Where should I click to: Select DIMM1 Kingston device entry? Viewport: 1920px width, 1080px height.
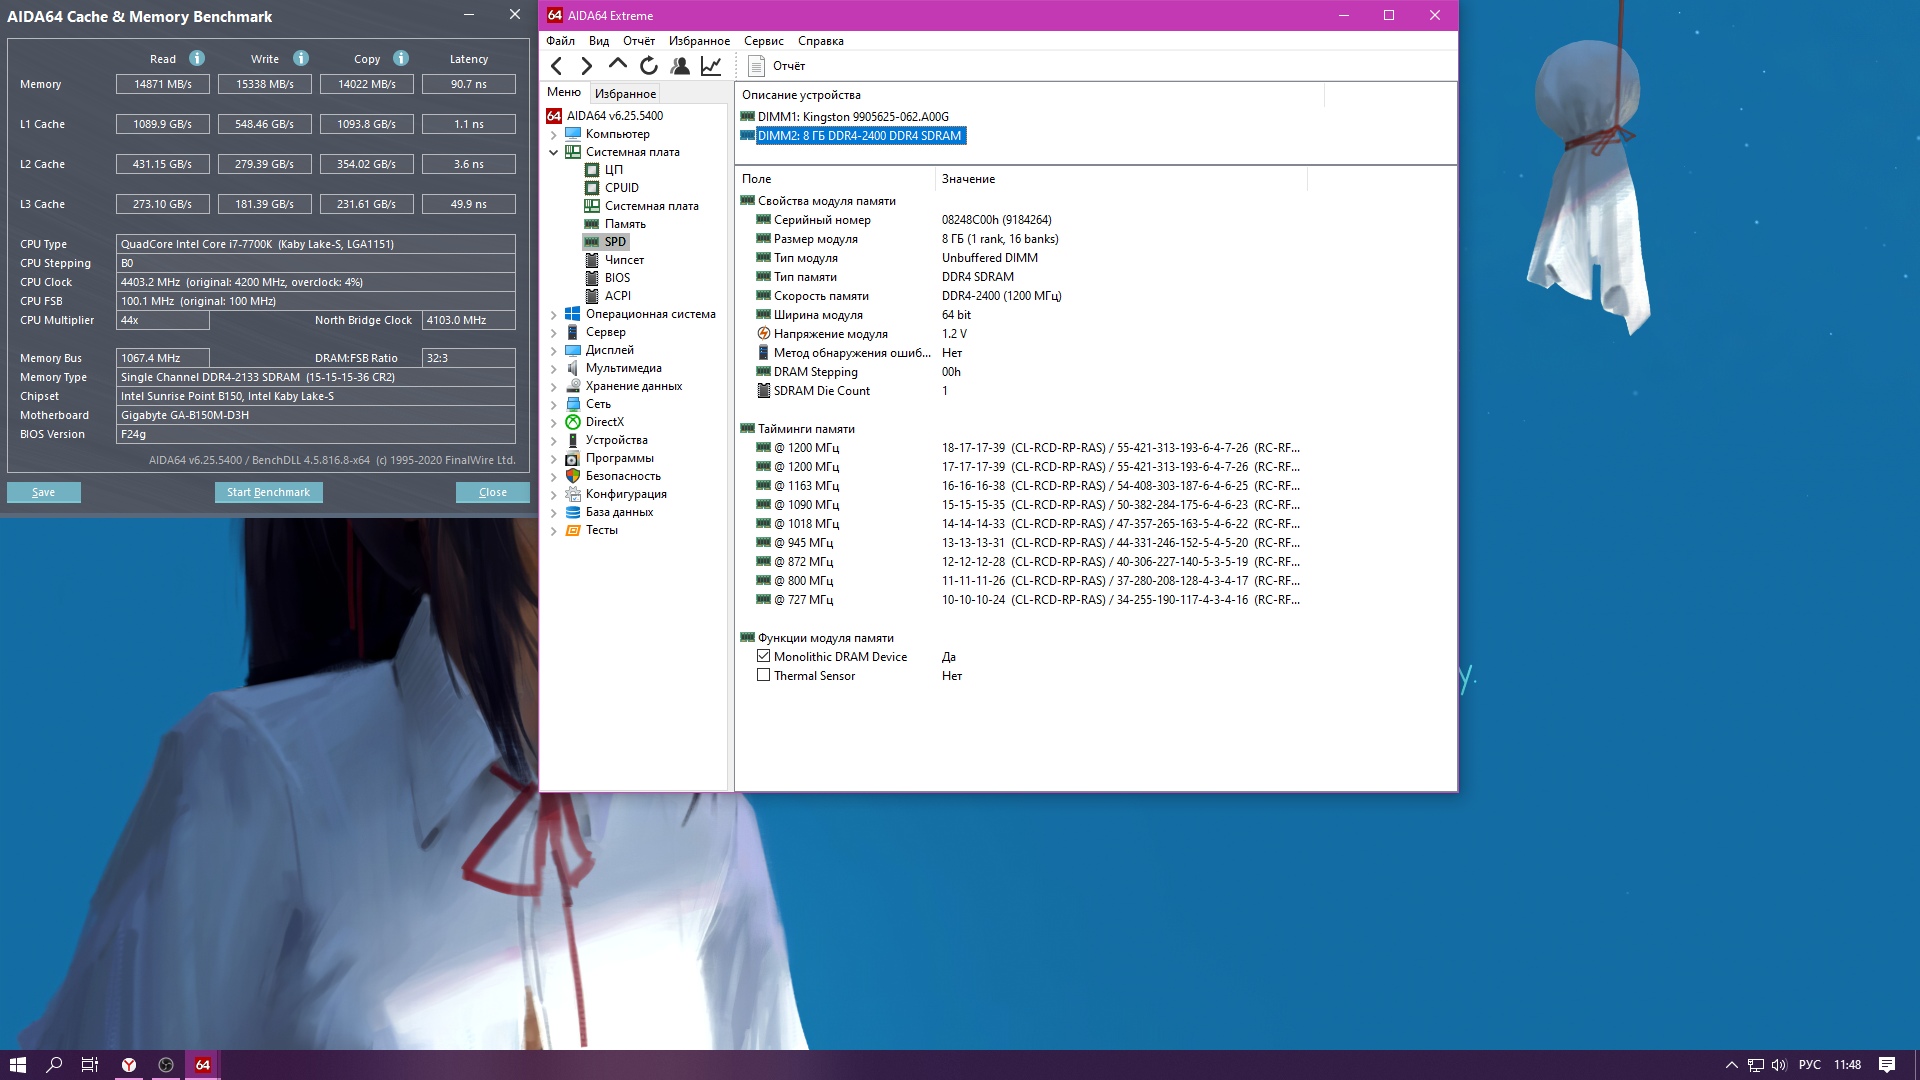tap(853, 116)
